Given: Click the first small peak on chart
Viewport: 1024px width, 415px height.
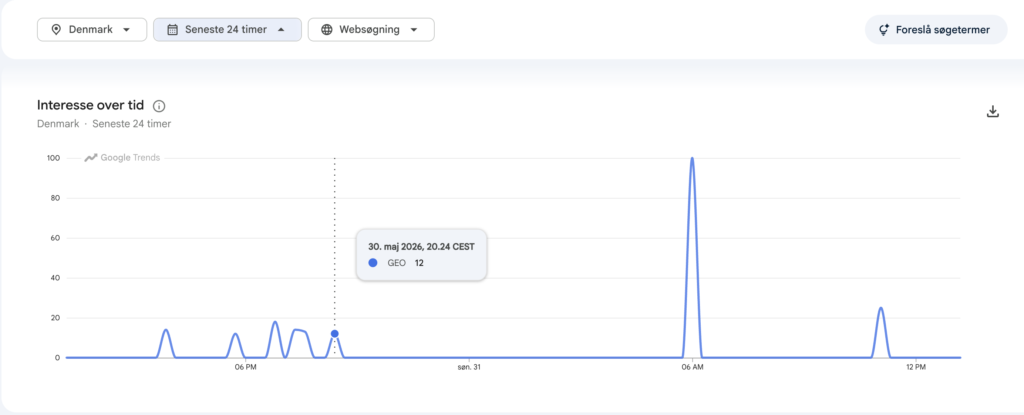Looking at the screenshot, I should click(166, 330).
